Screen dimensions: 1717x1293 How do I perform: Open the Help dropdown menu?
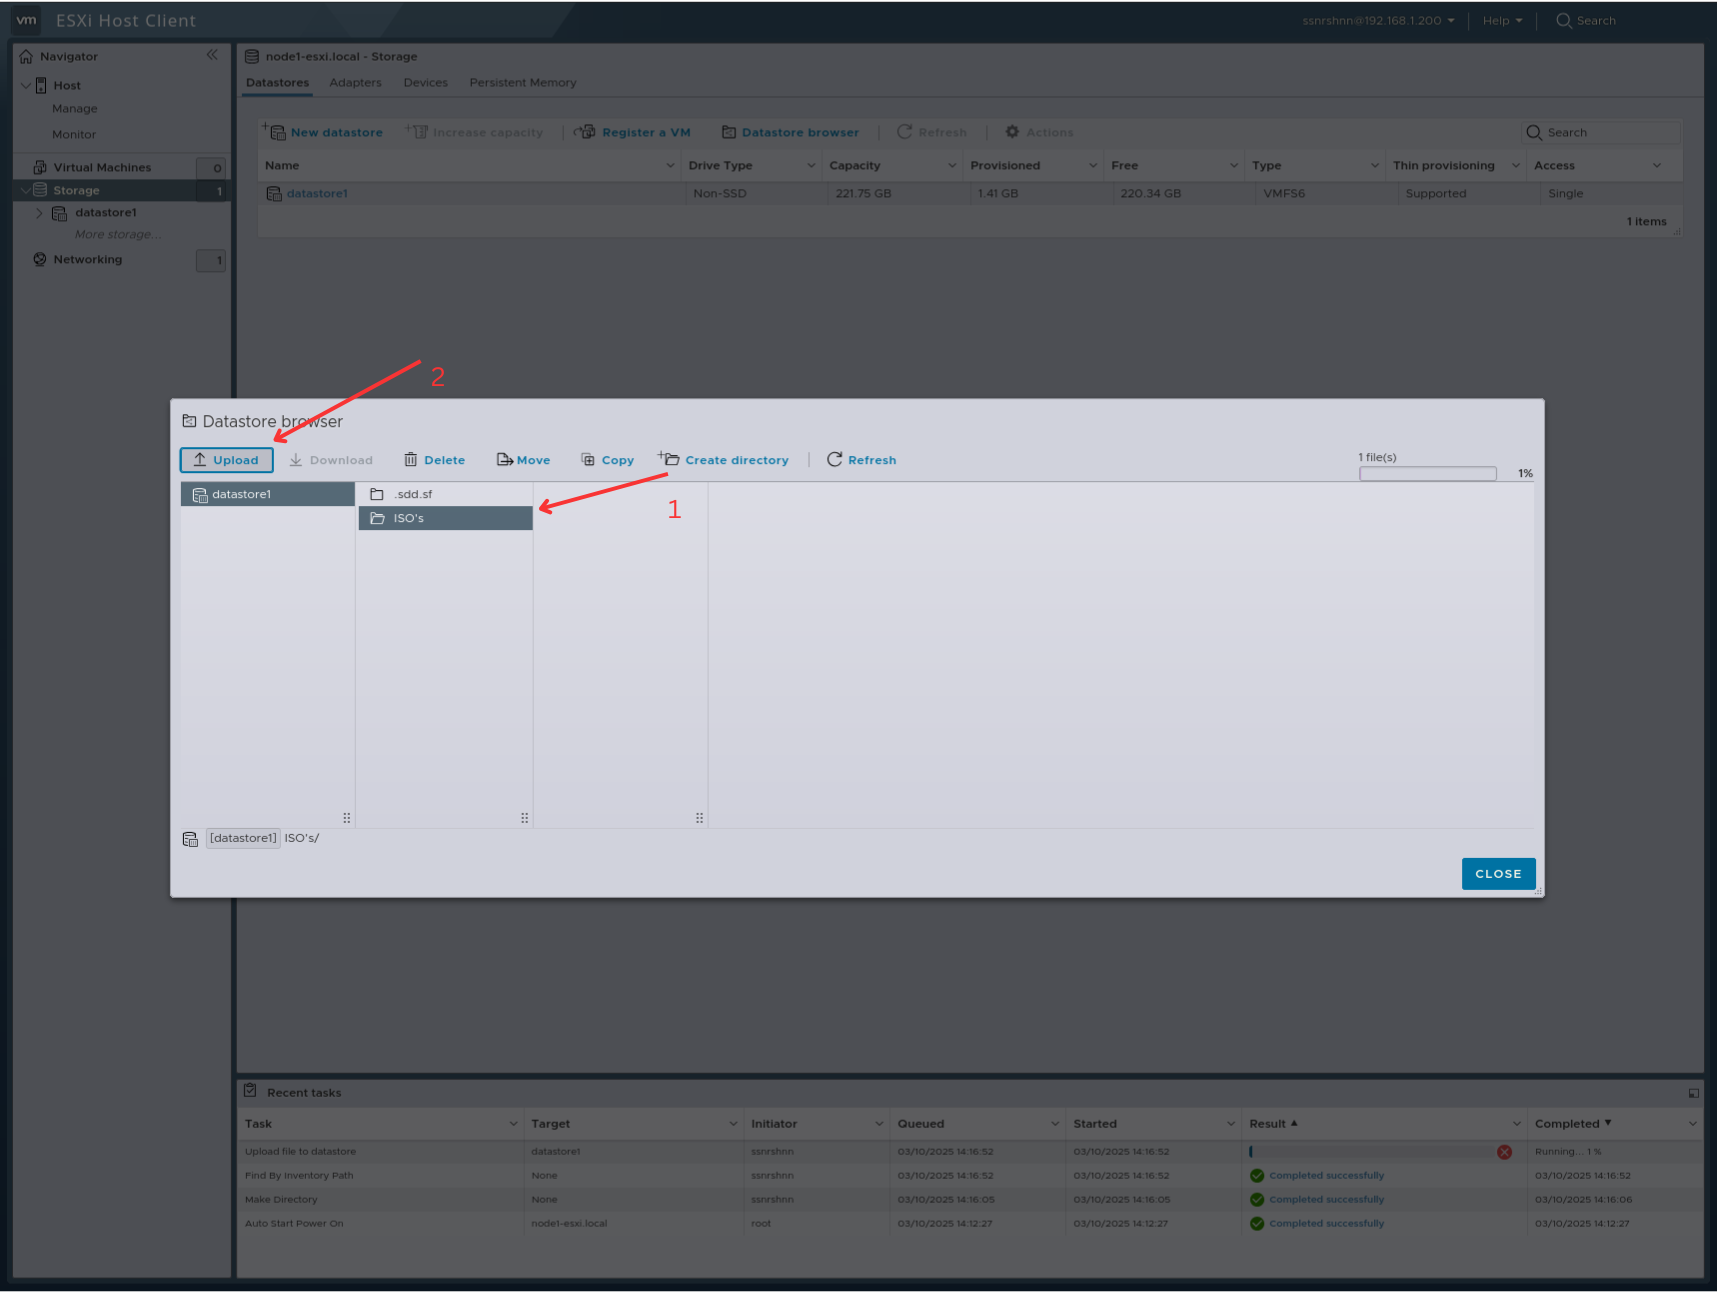click(1500, 20)
